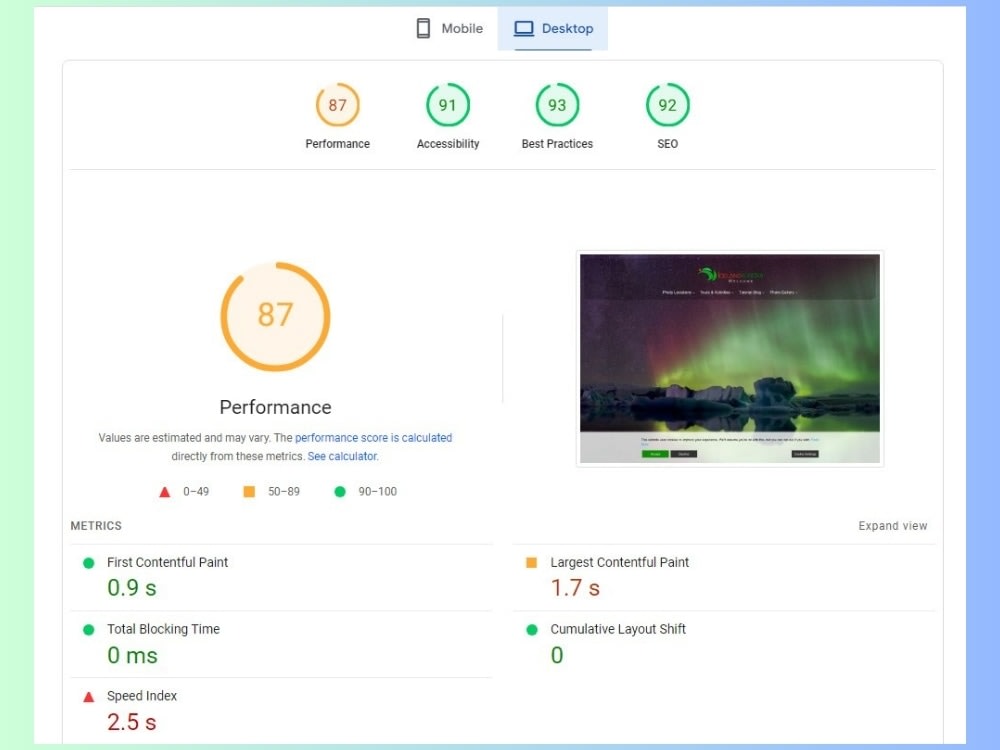Screen dimensions: 1000x750
Task: Click the 2.5 s value
Action: point(131,722)
